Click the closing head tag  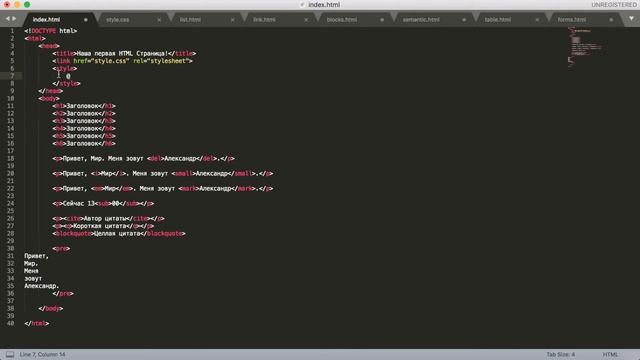[51, 91]
